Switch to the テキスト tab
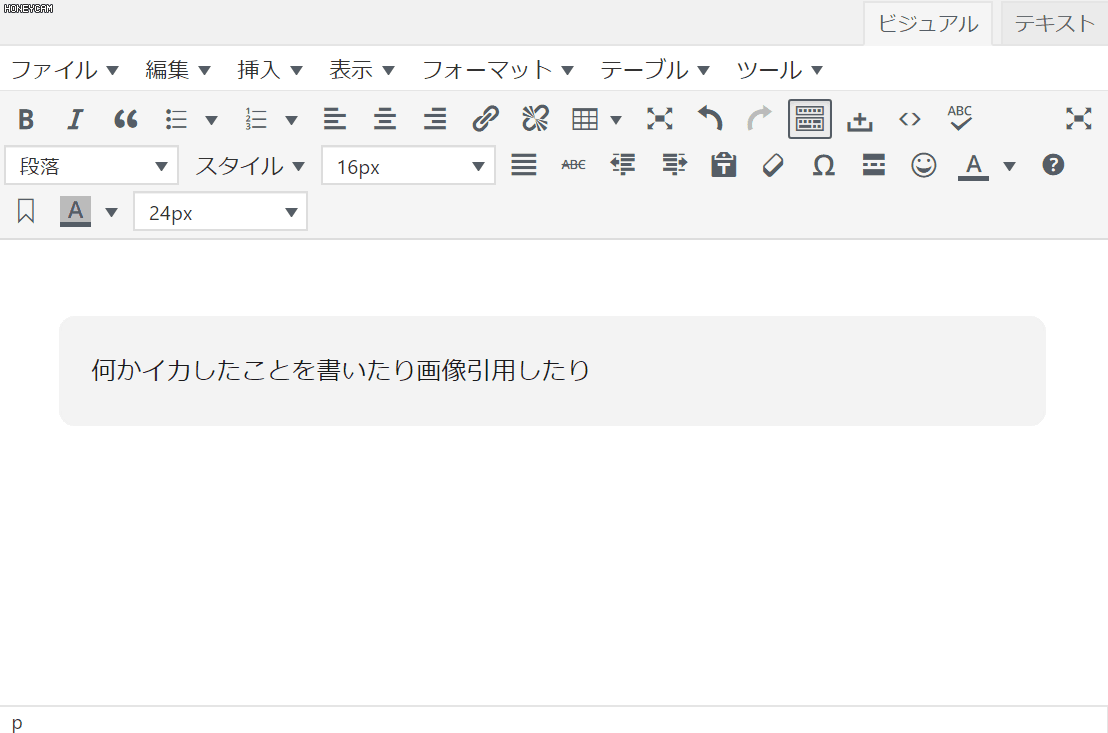The width and height of the screenshot is (1108, 733). coord(1054,23)
